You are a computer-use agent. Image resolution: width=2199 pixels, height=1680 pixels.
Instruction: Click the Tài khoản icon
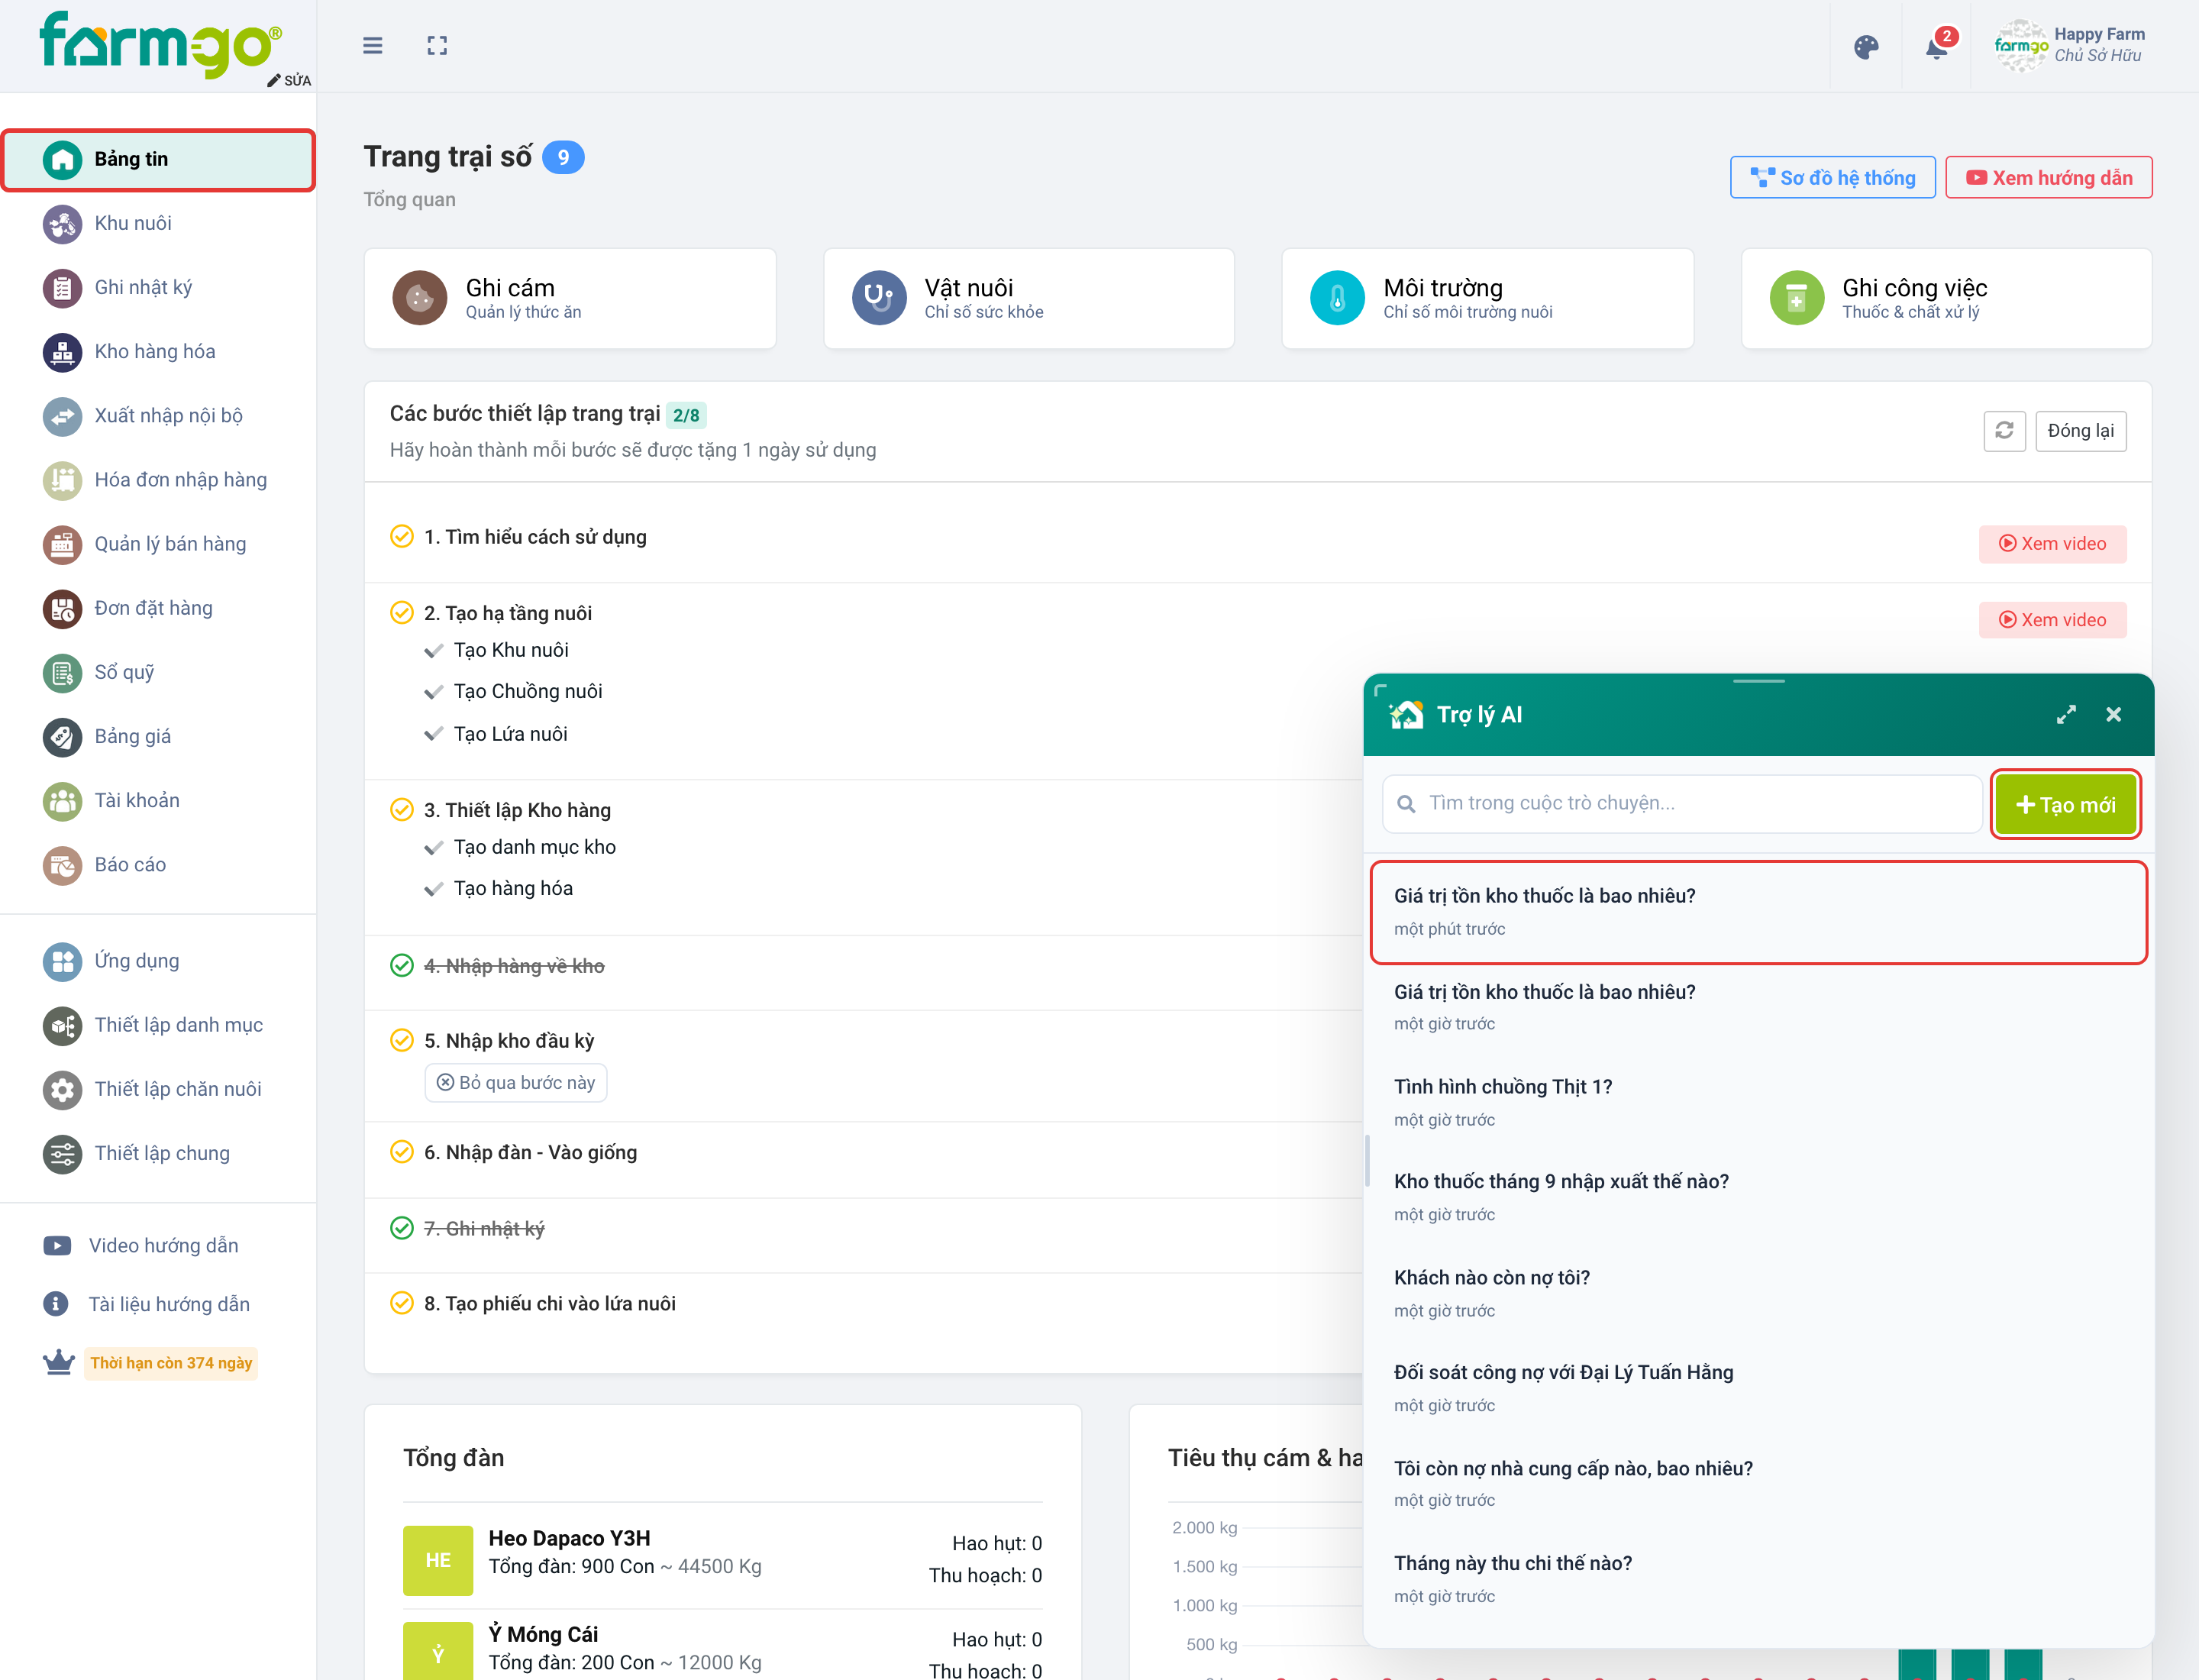tap(62, 801)
